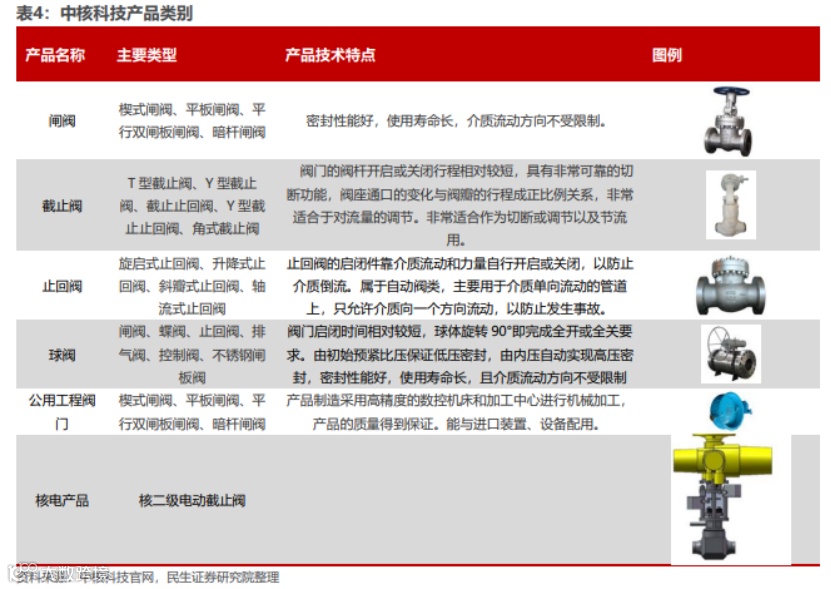The image size is (831, 589).
Task: Click types cell starting 旋启式止回阀
Action: (192, 286)
